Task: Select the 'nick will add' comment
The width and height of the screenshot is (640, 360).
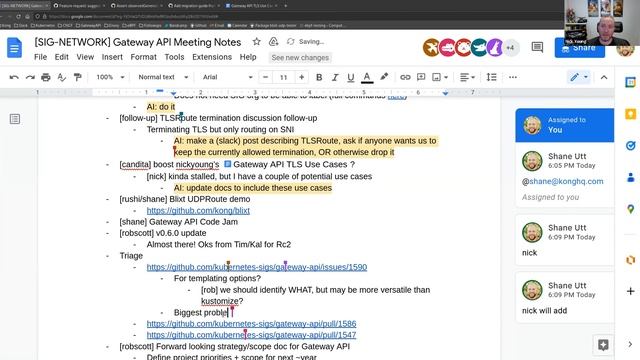Action: (564, 298)
